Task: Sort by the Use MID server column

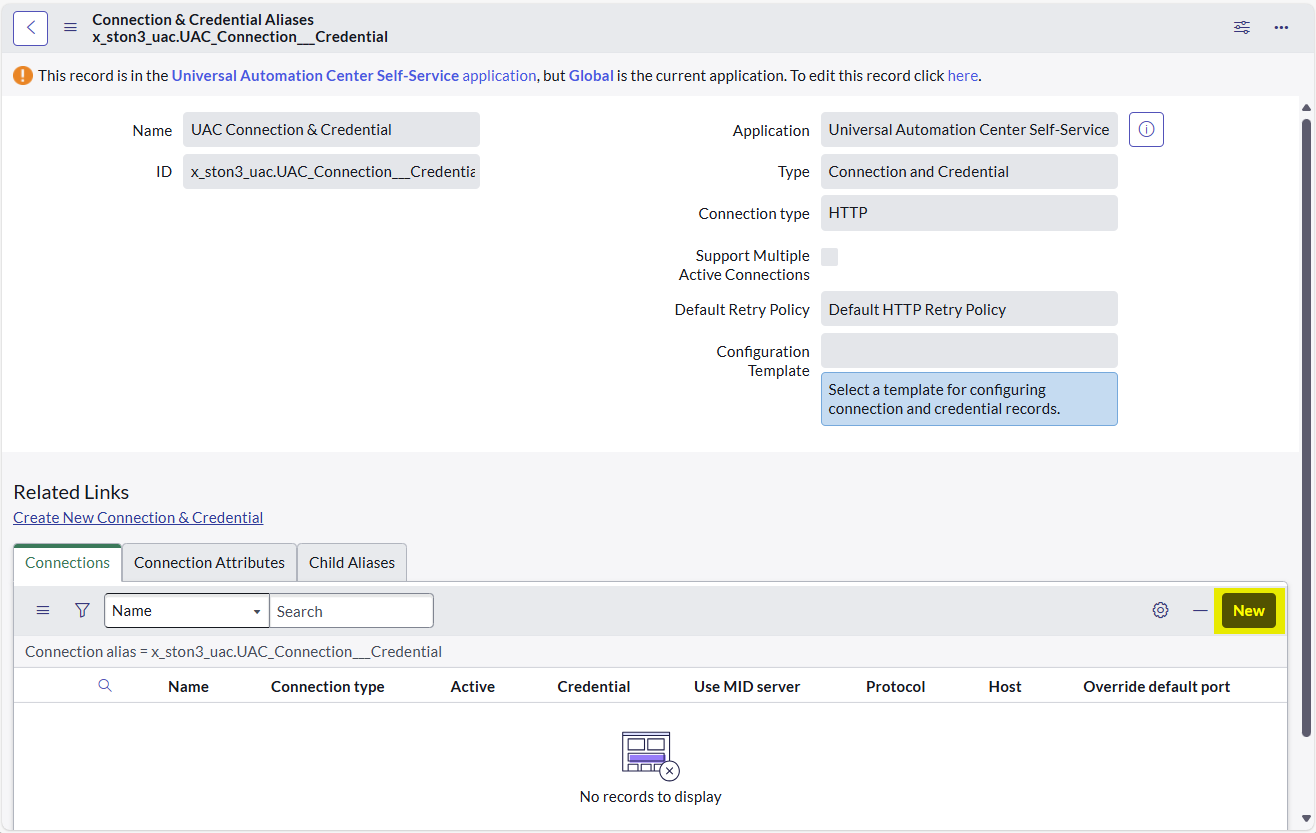Action: pyautogui.click(x=747, y=686)
